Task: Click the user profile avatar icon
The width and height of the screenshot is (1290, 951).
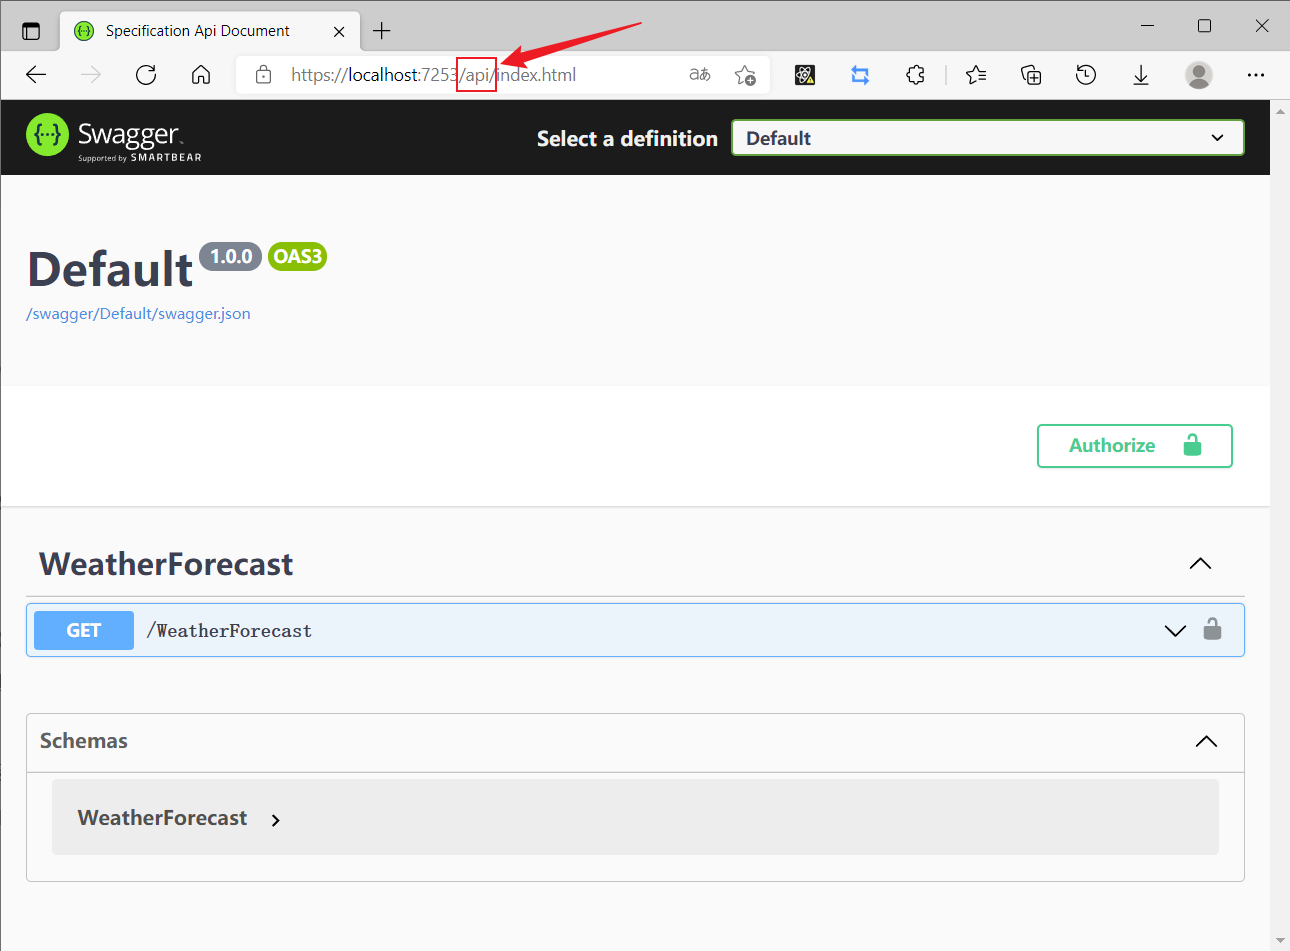Action: tap(1198, 75)
